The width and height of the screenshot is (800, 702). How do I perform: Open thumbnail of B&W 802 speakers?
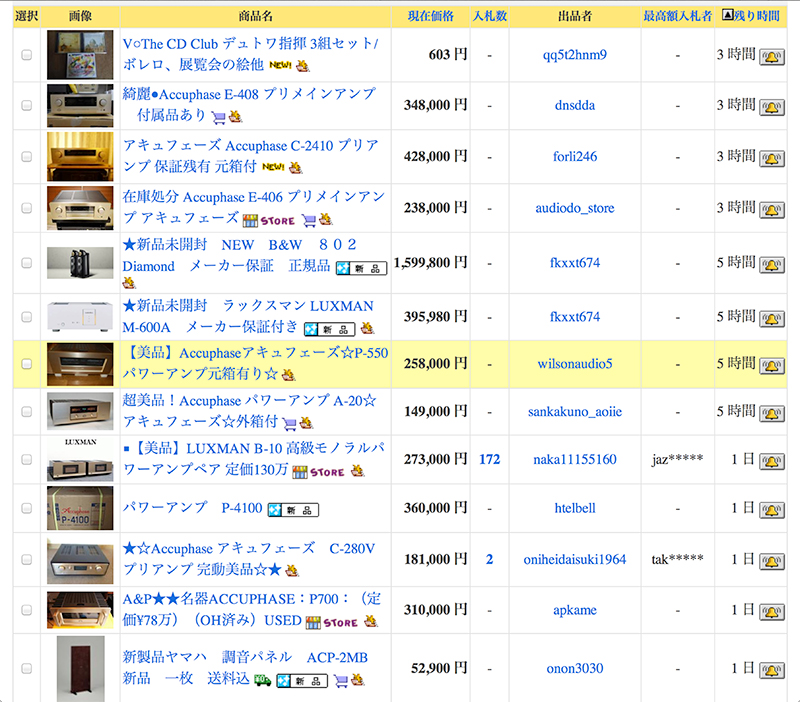click(80, 263)
